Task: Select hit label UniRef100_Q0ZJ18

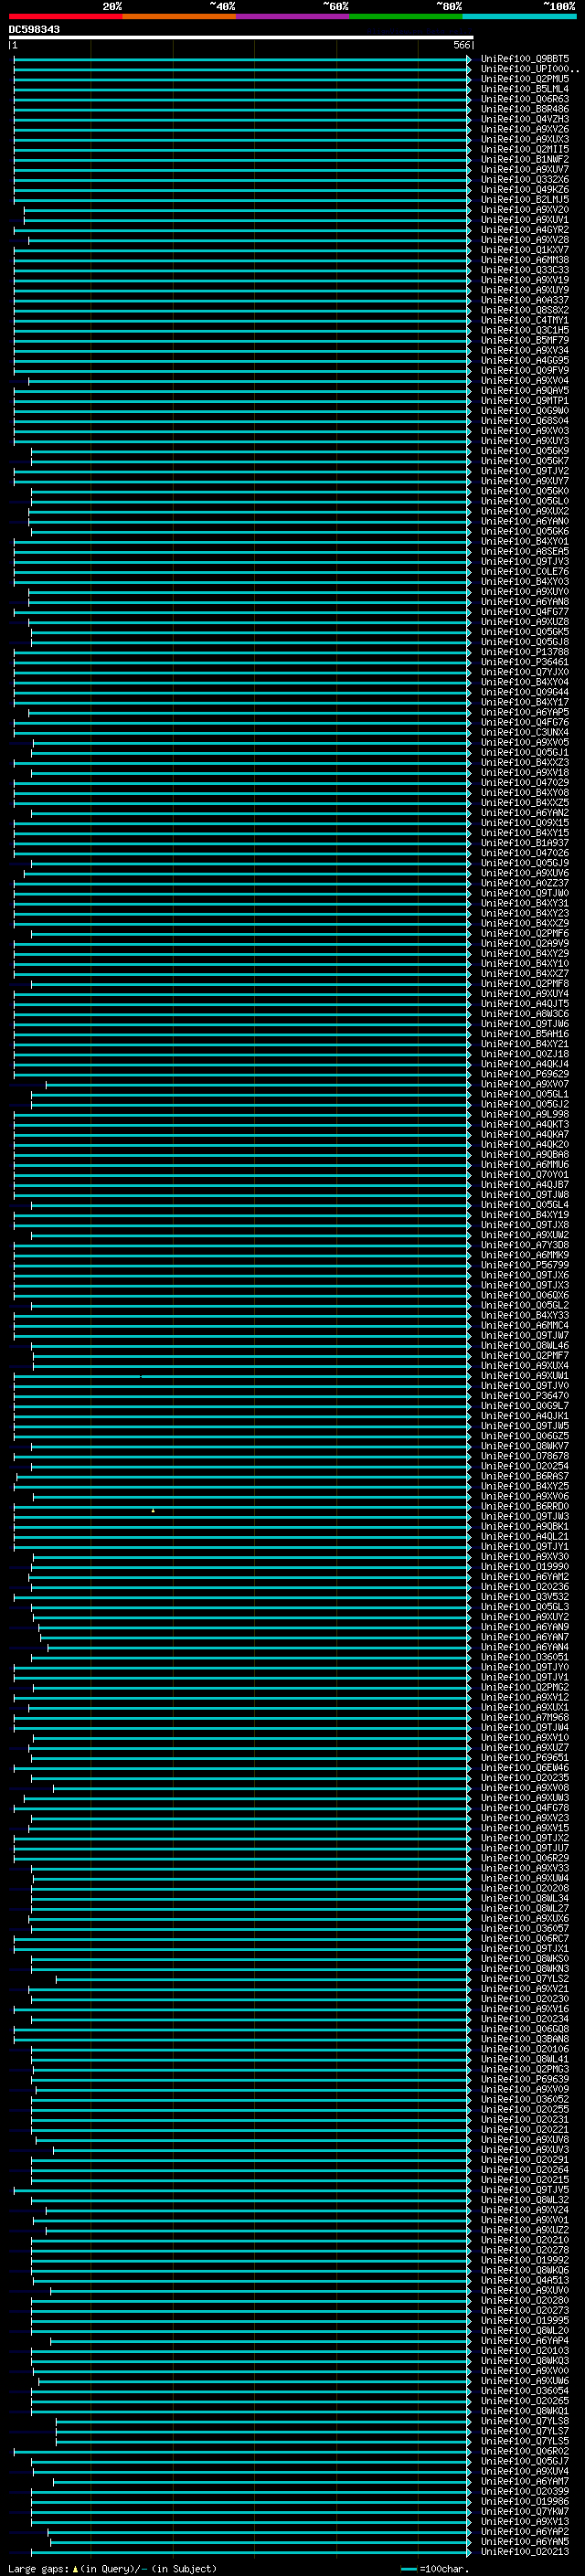Action: tap(525, 1054)
